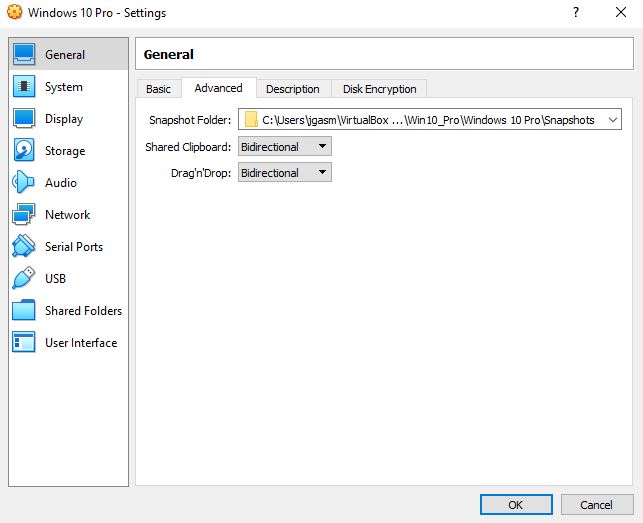
Task: Click the Audio speaker icon
Action: pos(23,182)
